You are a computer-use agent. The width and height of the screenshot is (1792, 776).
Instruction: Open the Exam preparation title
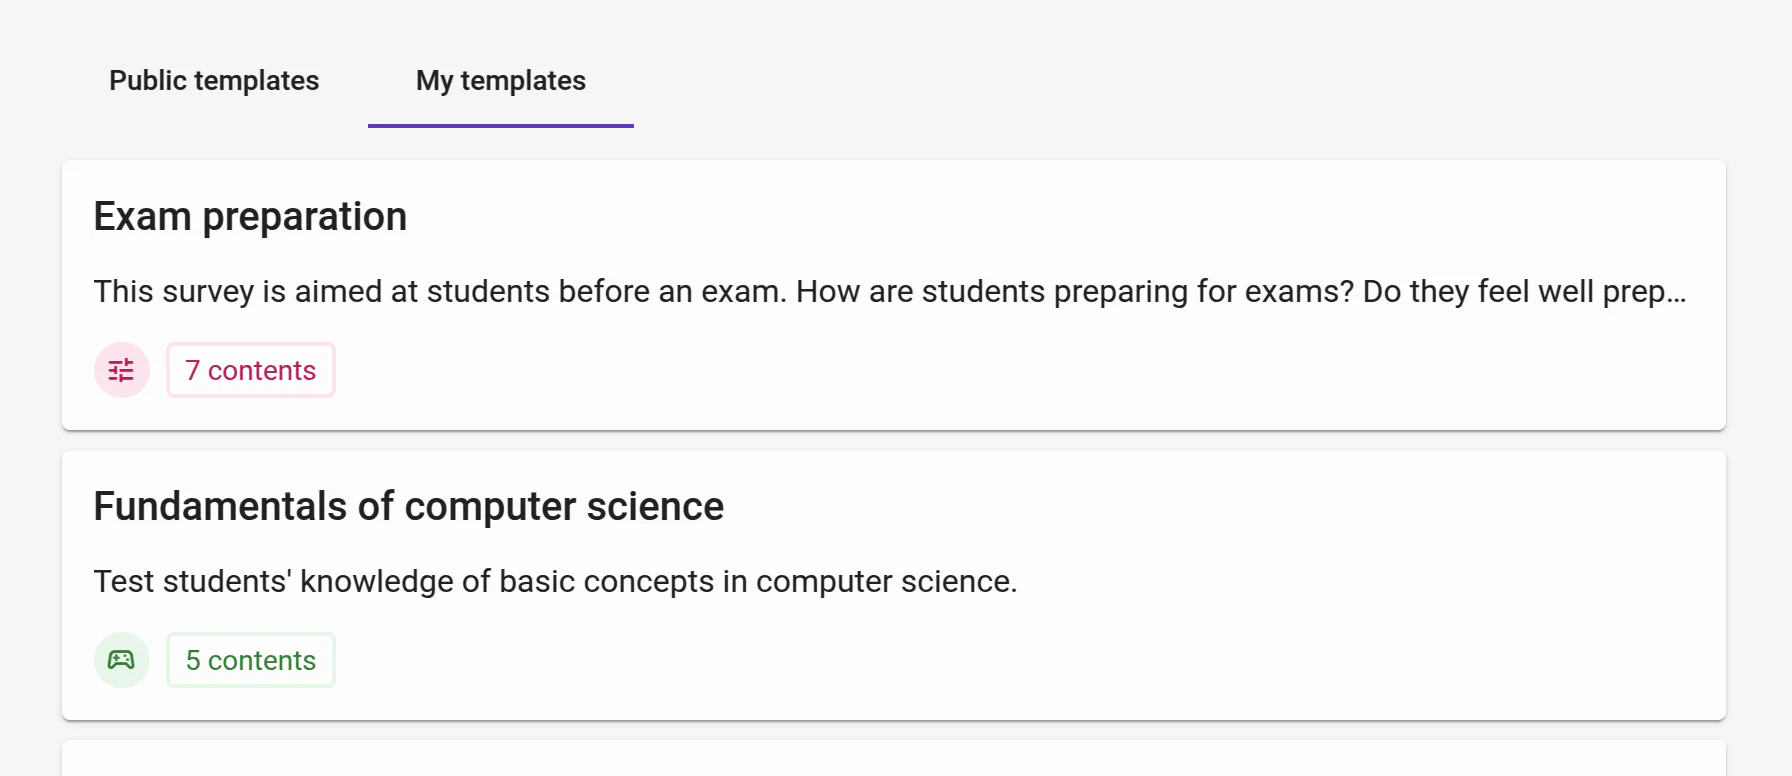250,217
